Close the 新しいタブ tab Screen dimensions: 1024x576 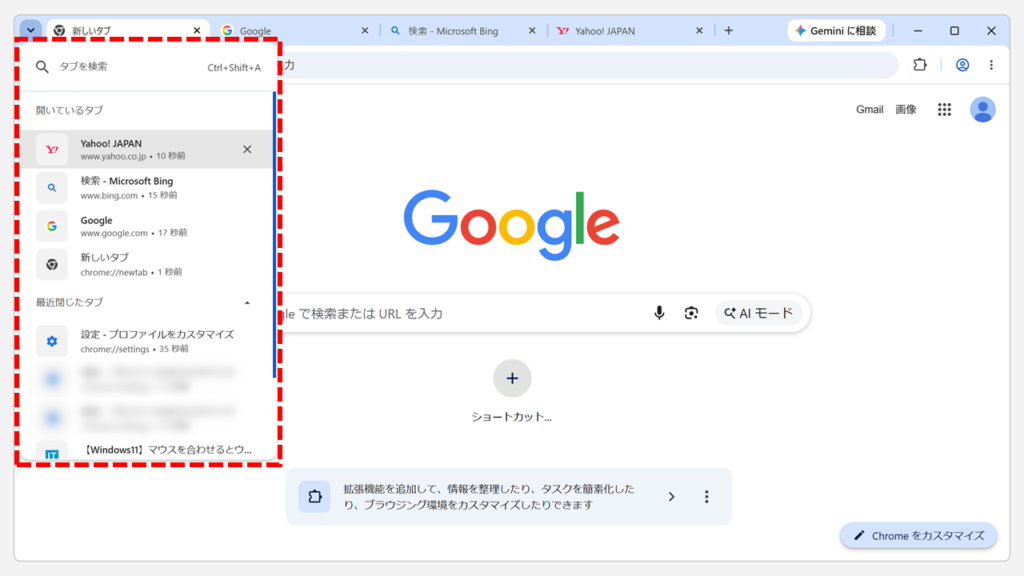tap(197, 31)
